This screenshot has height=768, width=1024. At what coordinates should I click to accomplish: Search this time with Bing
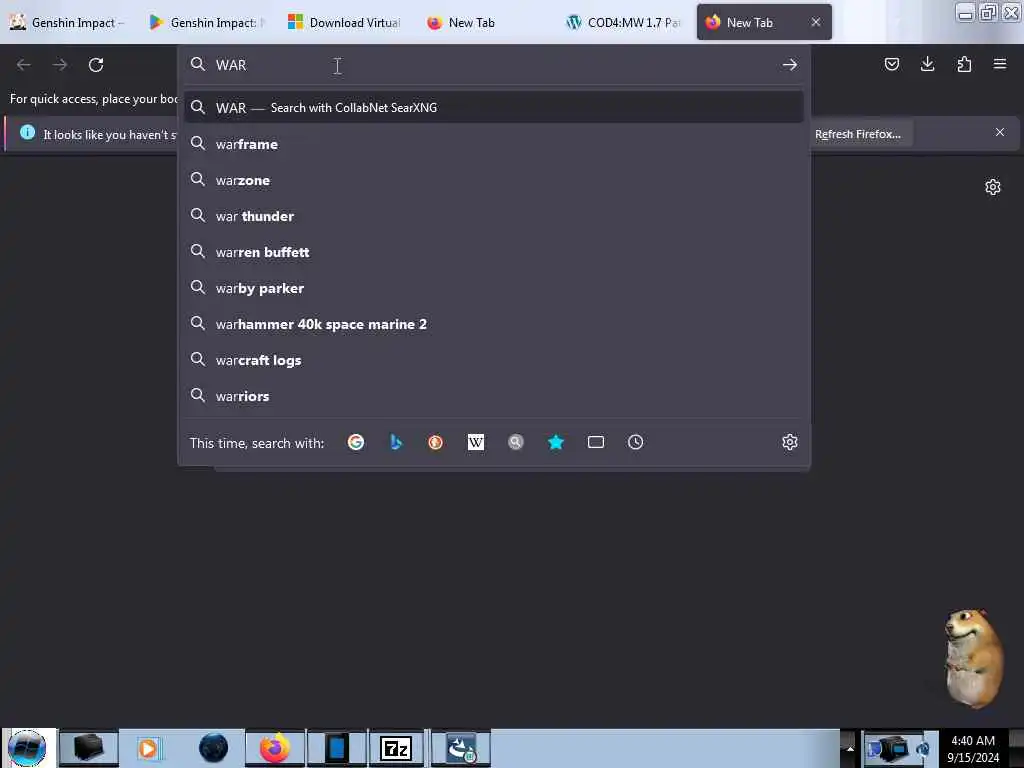pos(396,443)
